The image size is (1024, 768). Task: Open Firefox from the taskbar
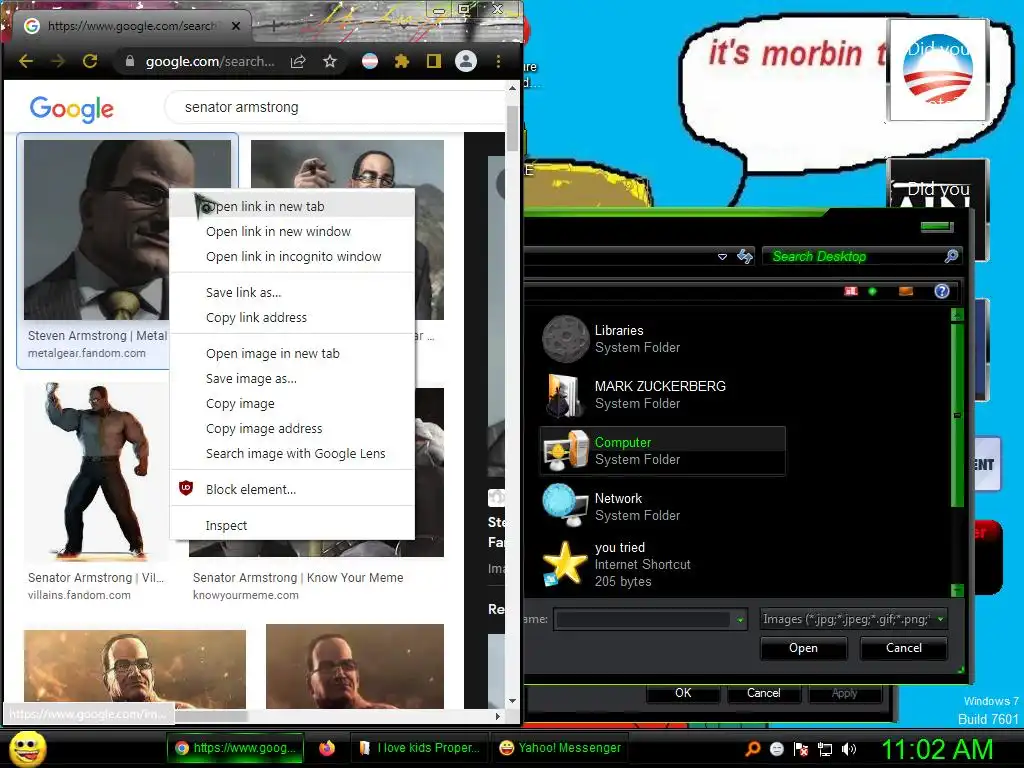click(327, 748)
